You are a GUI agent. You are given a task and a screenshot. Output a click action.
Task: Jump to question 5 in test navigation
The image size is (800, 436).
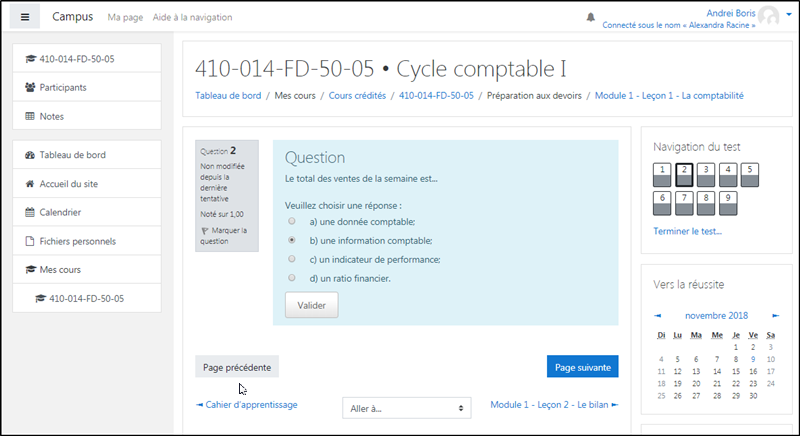[750, 174]
